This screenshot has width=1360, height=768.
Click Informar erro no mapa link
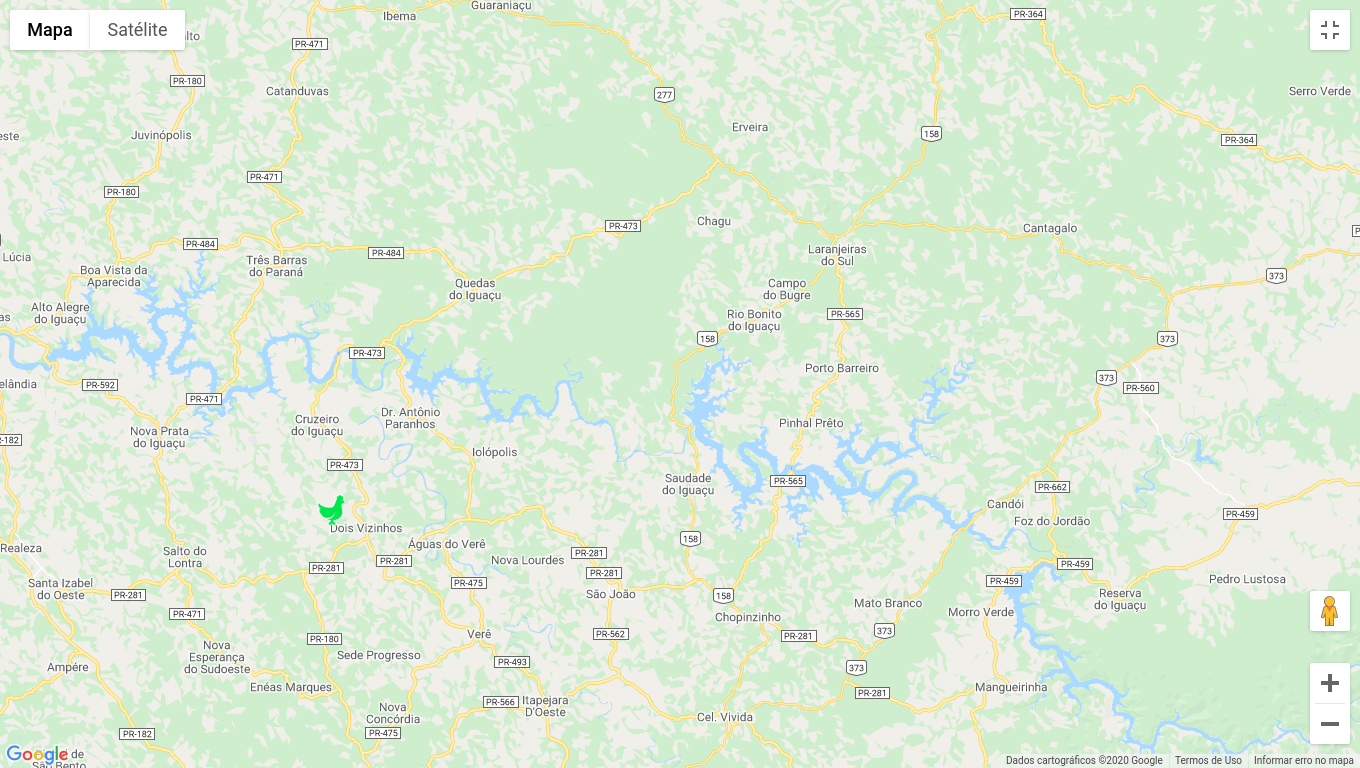click(1304, 760)
